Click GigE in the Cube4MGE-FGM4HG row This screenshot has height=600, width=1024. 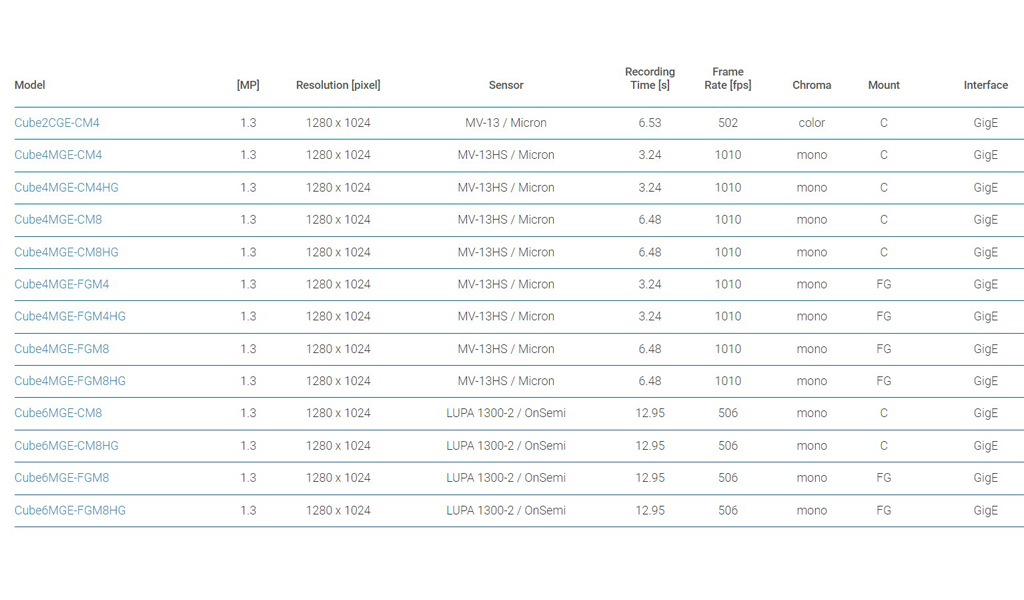[x=985, y=316]
